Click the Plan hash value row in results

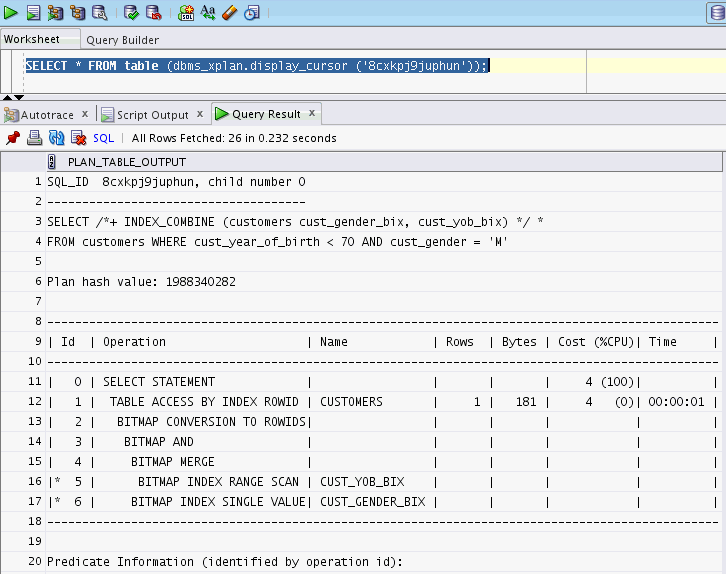point(141,282)
